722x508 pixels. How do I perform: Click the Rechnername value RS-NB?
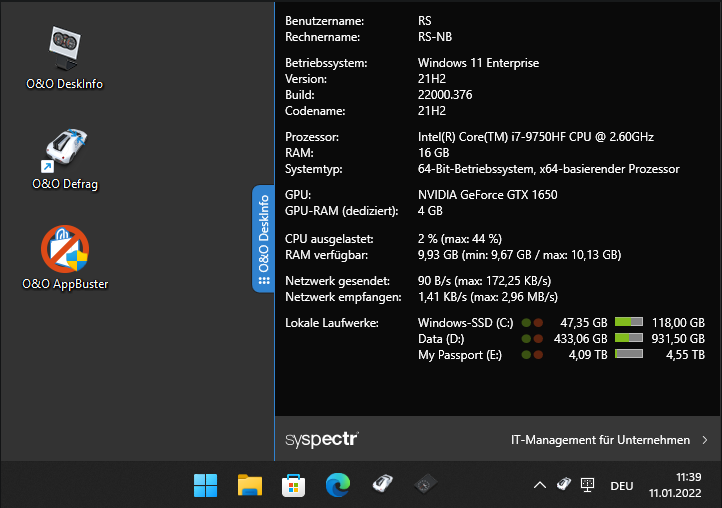435,37
